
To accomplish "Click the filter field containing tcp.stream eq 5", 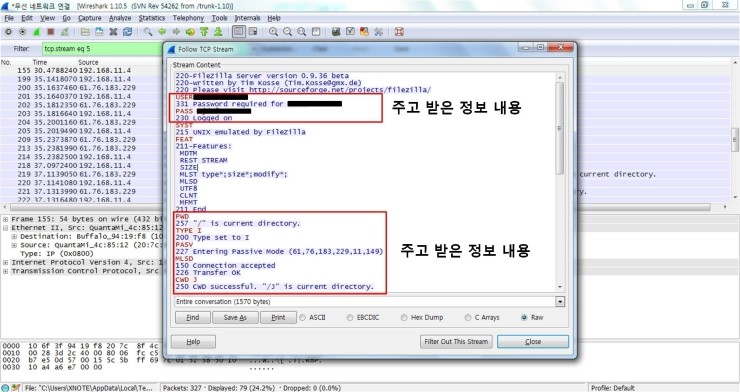I will (x=102, y=49).
